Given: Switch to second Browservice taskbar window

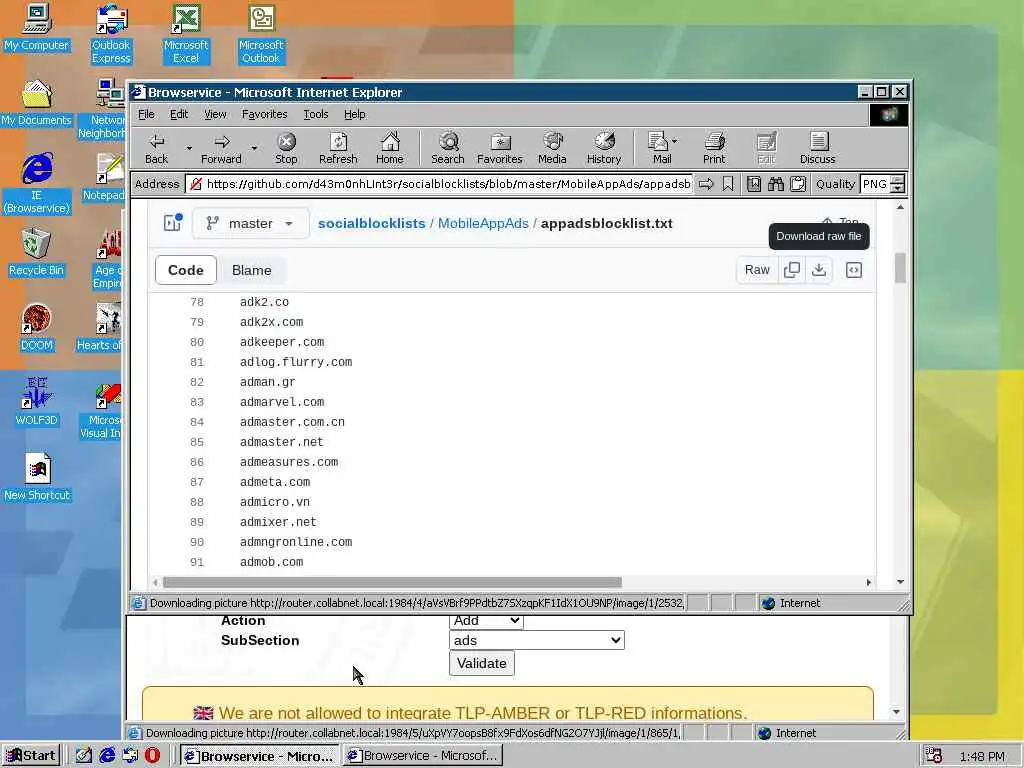Looking at the screenshot, I should point(423,756).
